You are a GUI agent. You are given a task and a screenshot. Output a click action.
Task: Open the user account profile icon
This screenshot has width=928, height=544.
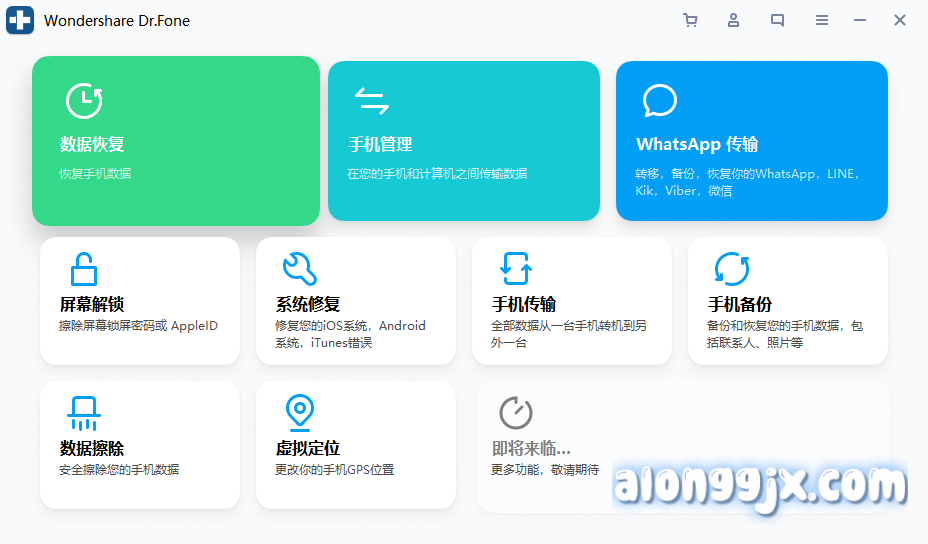734,20
